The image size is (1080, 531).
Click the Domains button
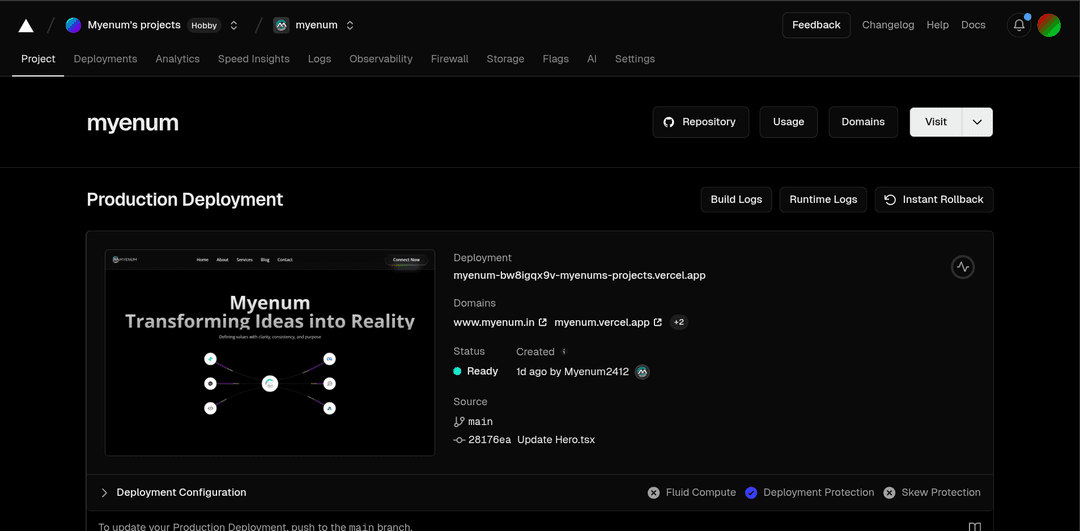(x=863, y=122)
